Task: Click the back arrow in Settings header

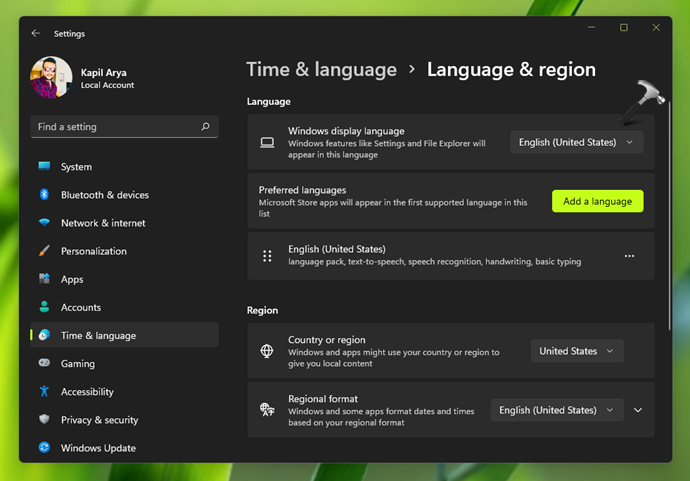Action: click(36, 33)
